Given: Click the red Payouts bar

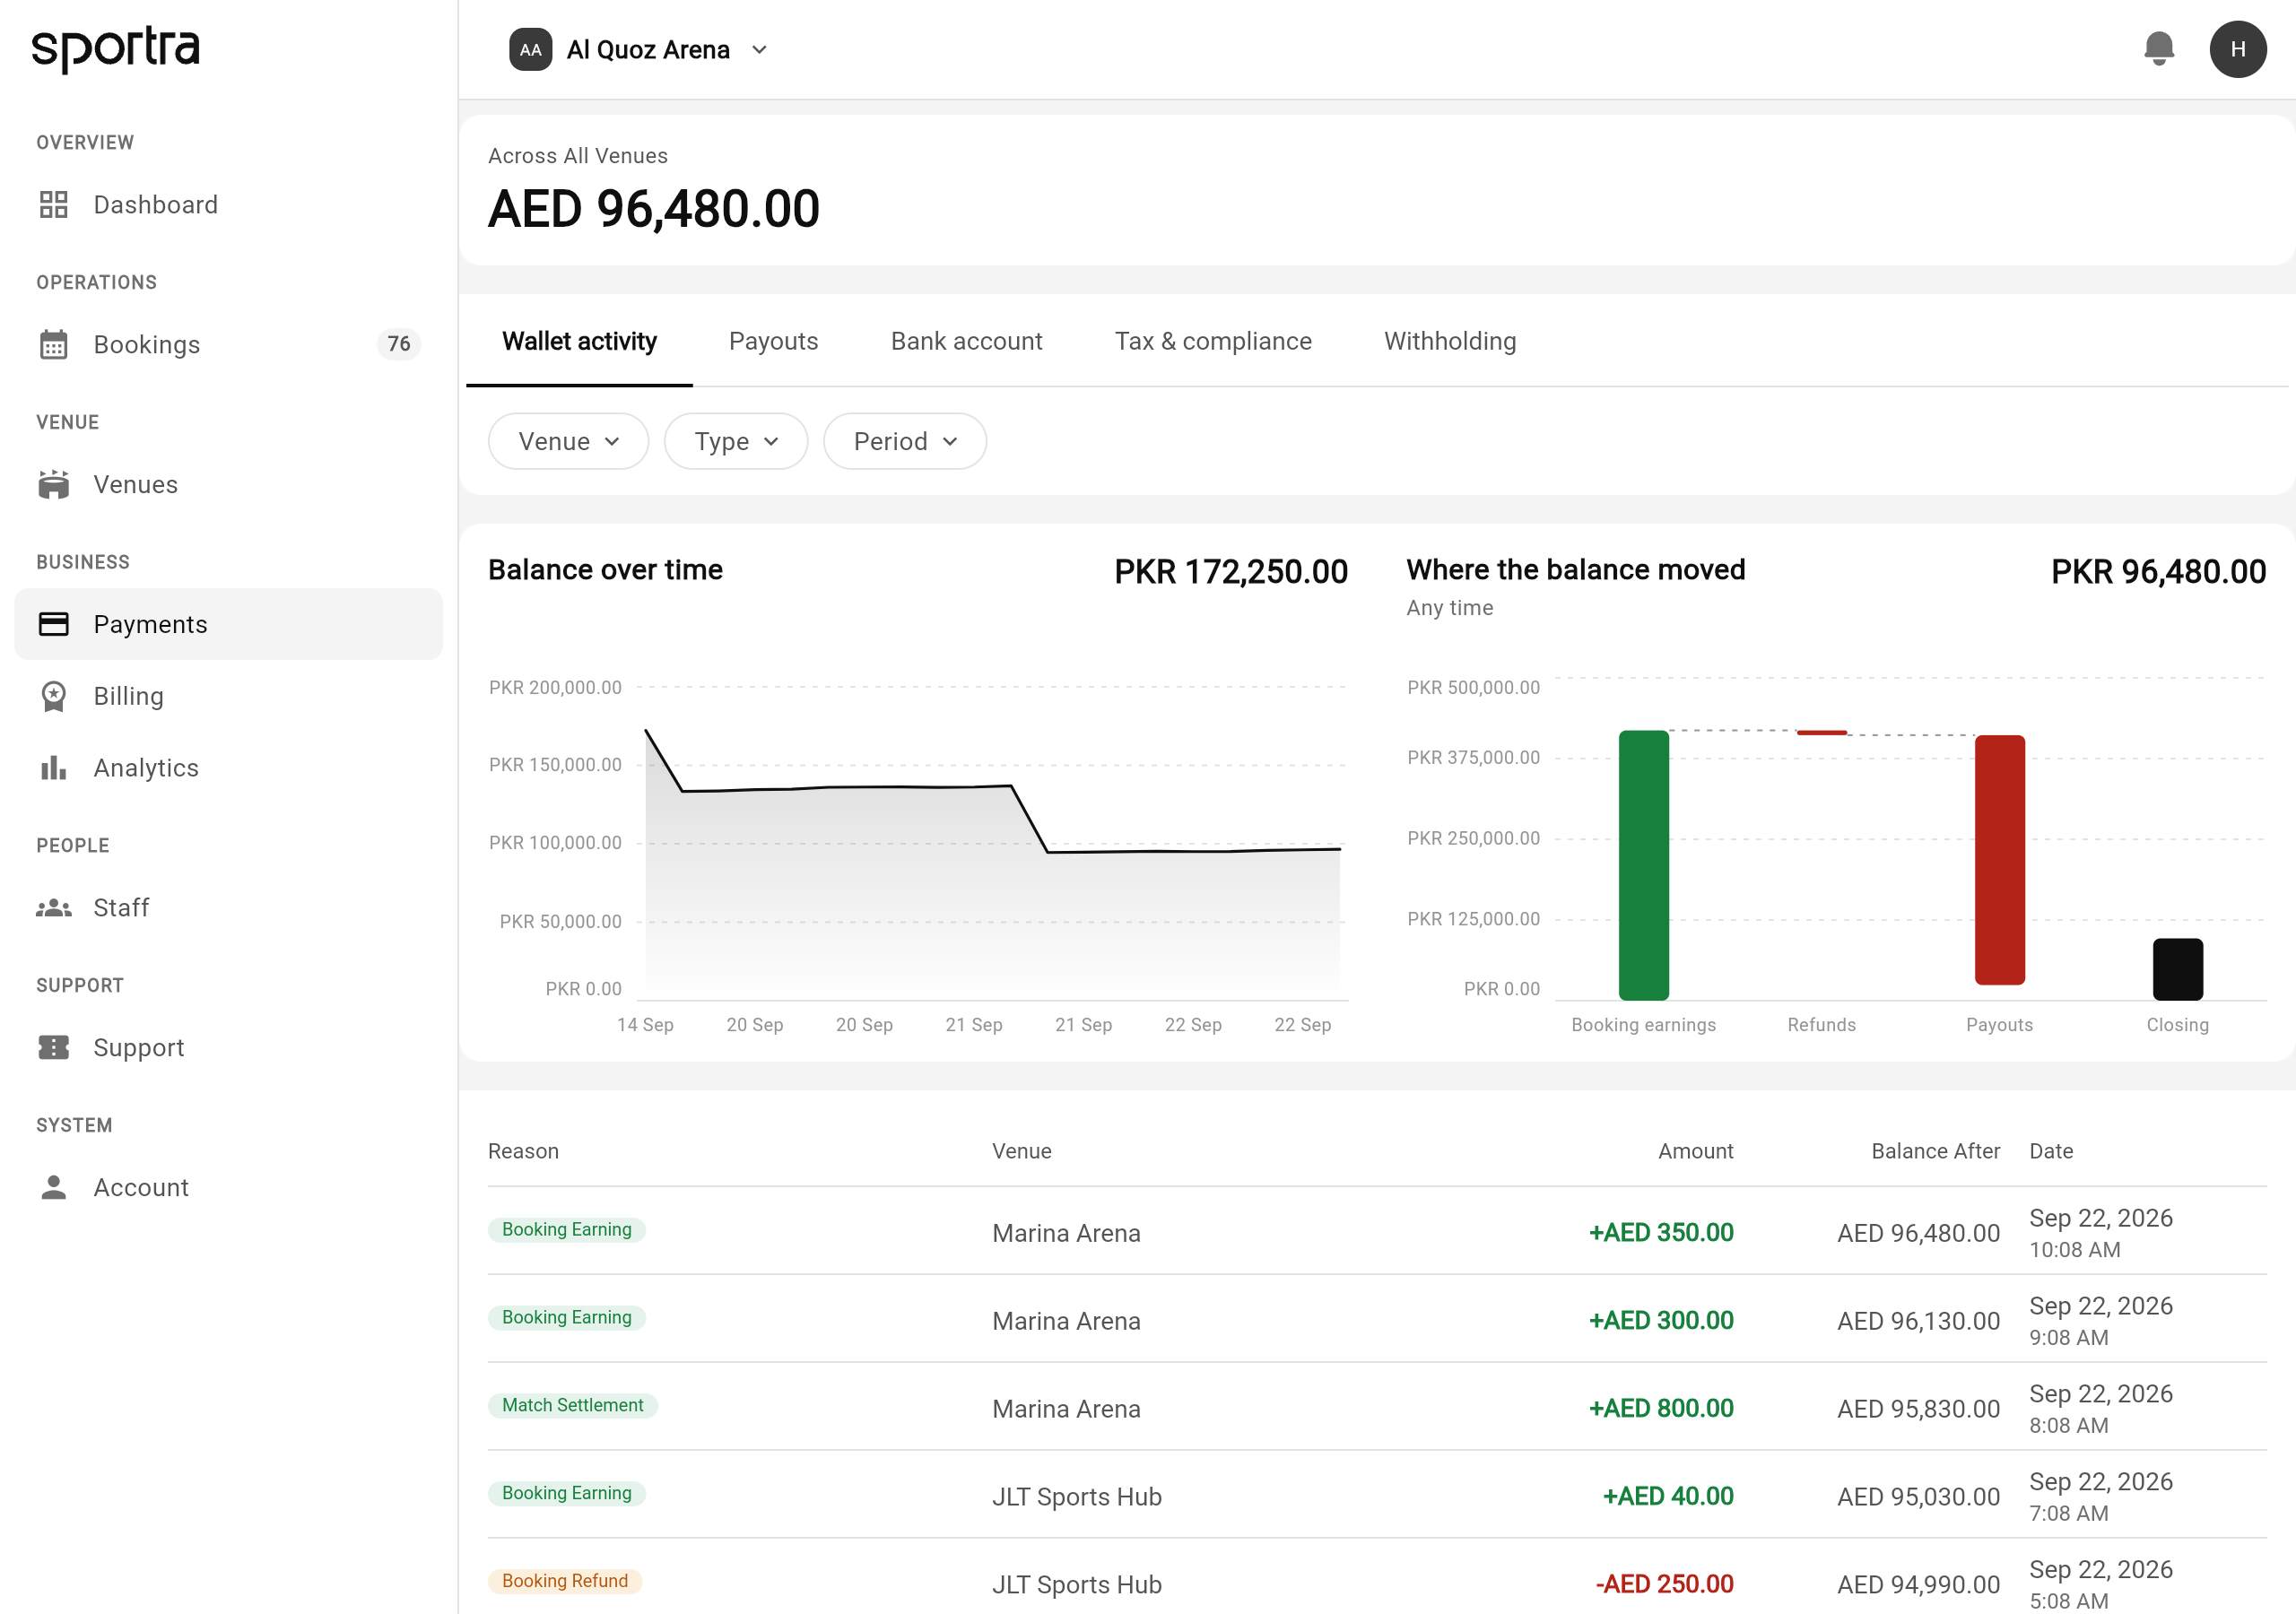Looking at the screenshot, I should point(2000,860).
